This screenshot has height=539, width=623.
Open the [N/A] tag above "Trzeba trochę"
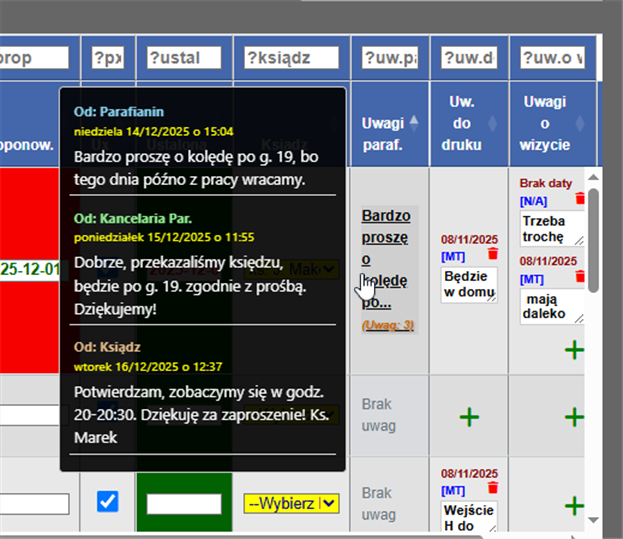click(x=533, y=201)
